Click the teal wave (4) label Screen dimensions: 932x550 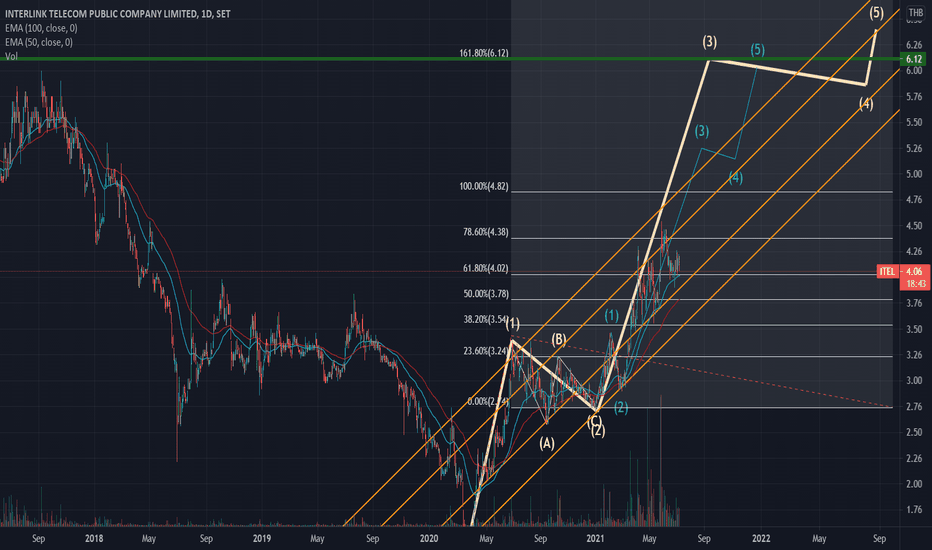tap(736, 177)
